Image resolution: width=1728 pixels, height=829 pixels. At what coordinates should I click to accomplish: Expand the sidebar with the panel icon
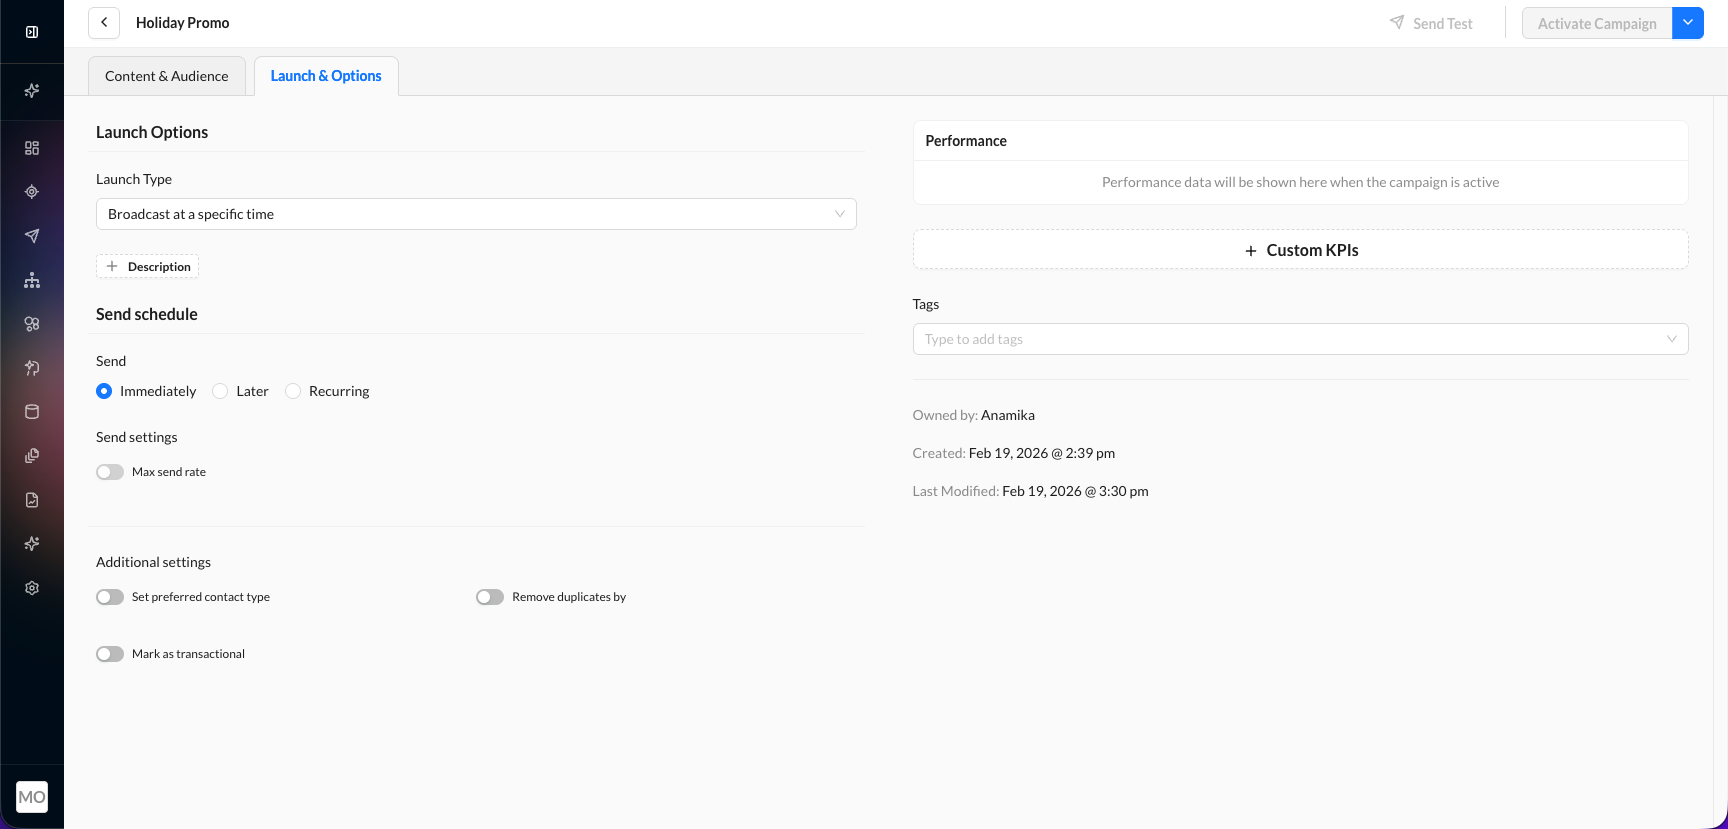coord(32,32)
